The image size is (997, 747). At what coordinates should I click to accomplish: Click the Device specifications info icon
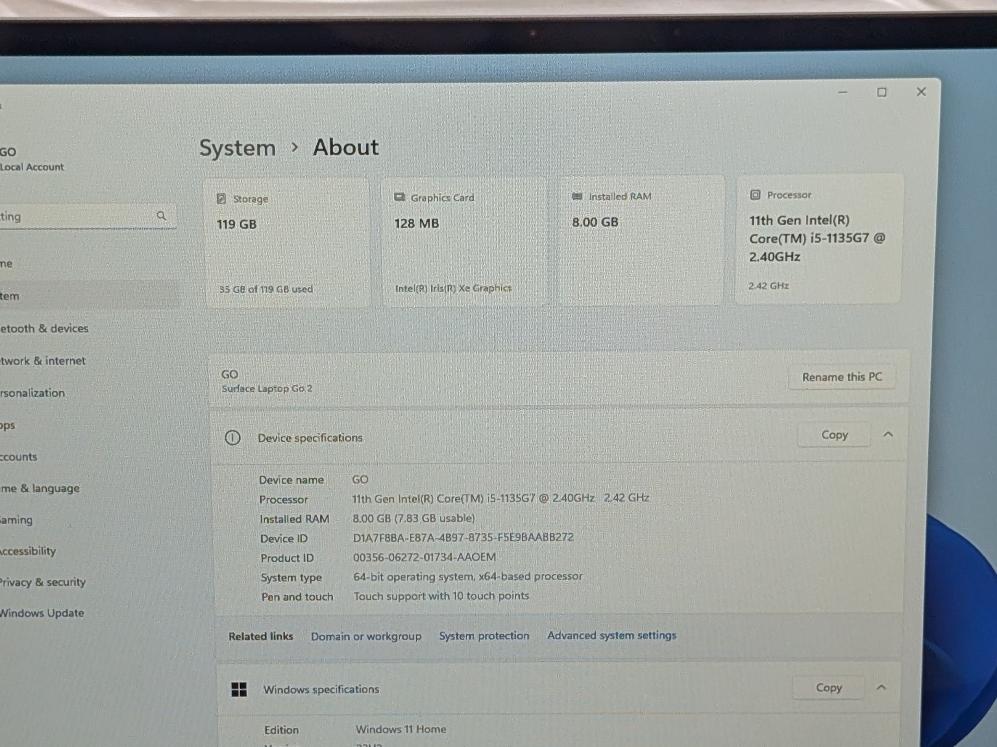click(233, 438)
